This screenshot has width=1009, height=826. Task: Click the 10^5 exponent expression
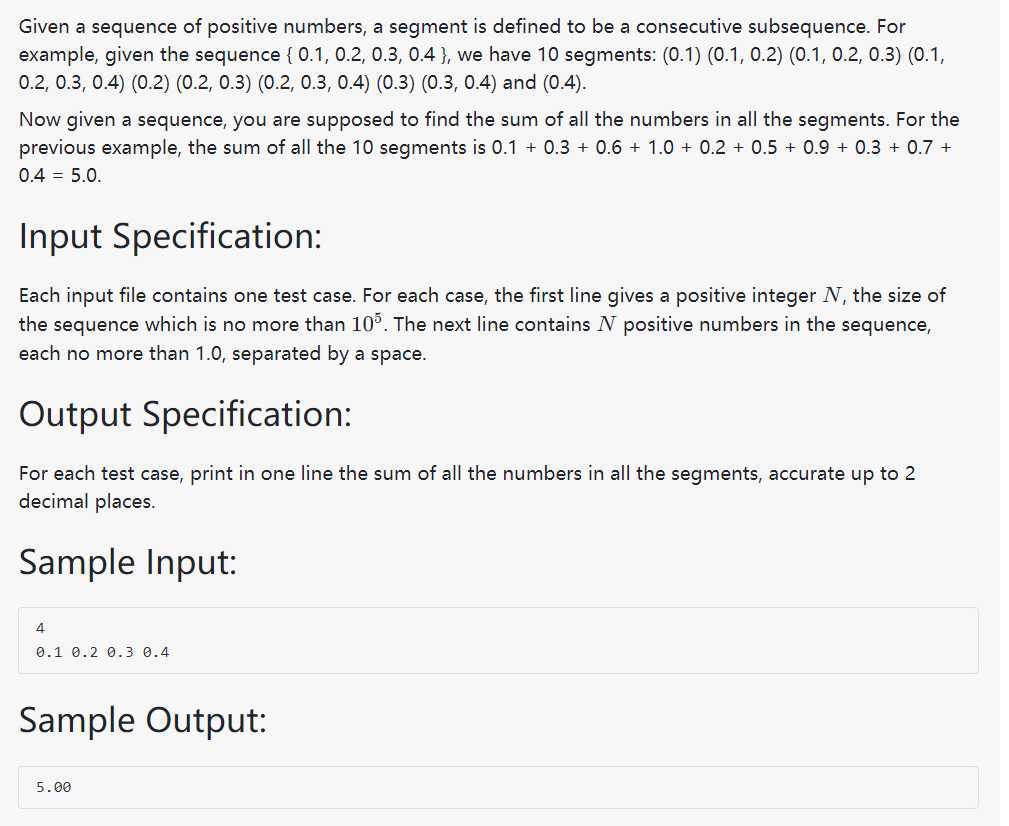point(367,322)
